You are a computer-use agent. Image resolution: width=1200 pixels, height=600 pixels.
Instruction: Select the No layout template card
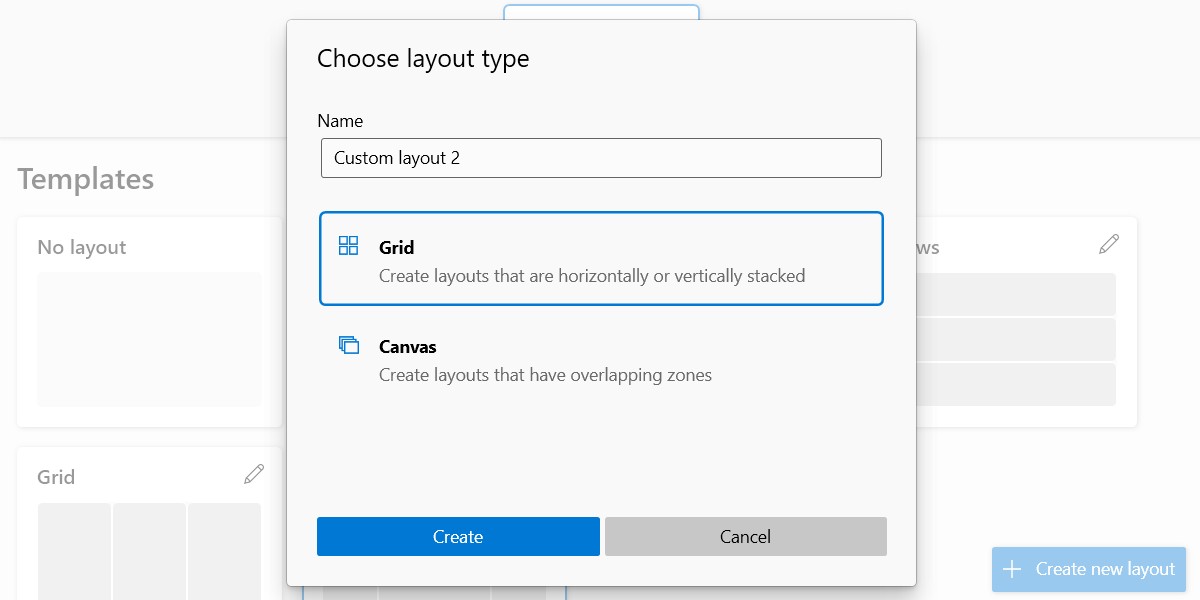[149, 322]
